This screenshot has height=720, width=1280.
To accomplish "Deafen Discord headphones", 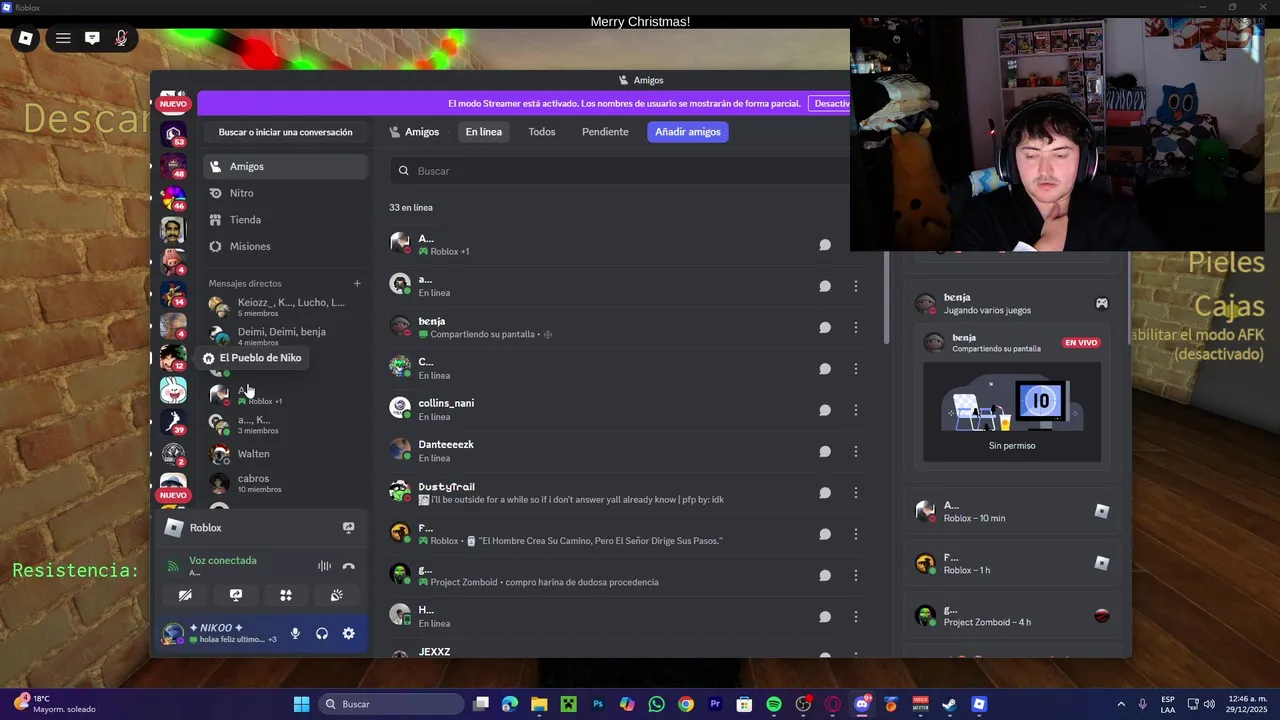I will [322, 633].
